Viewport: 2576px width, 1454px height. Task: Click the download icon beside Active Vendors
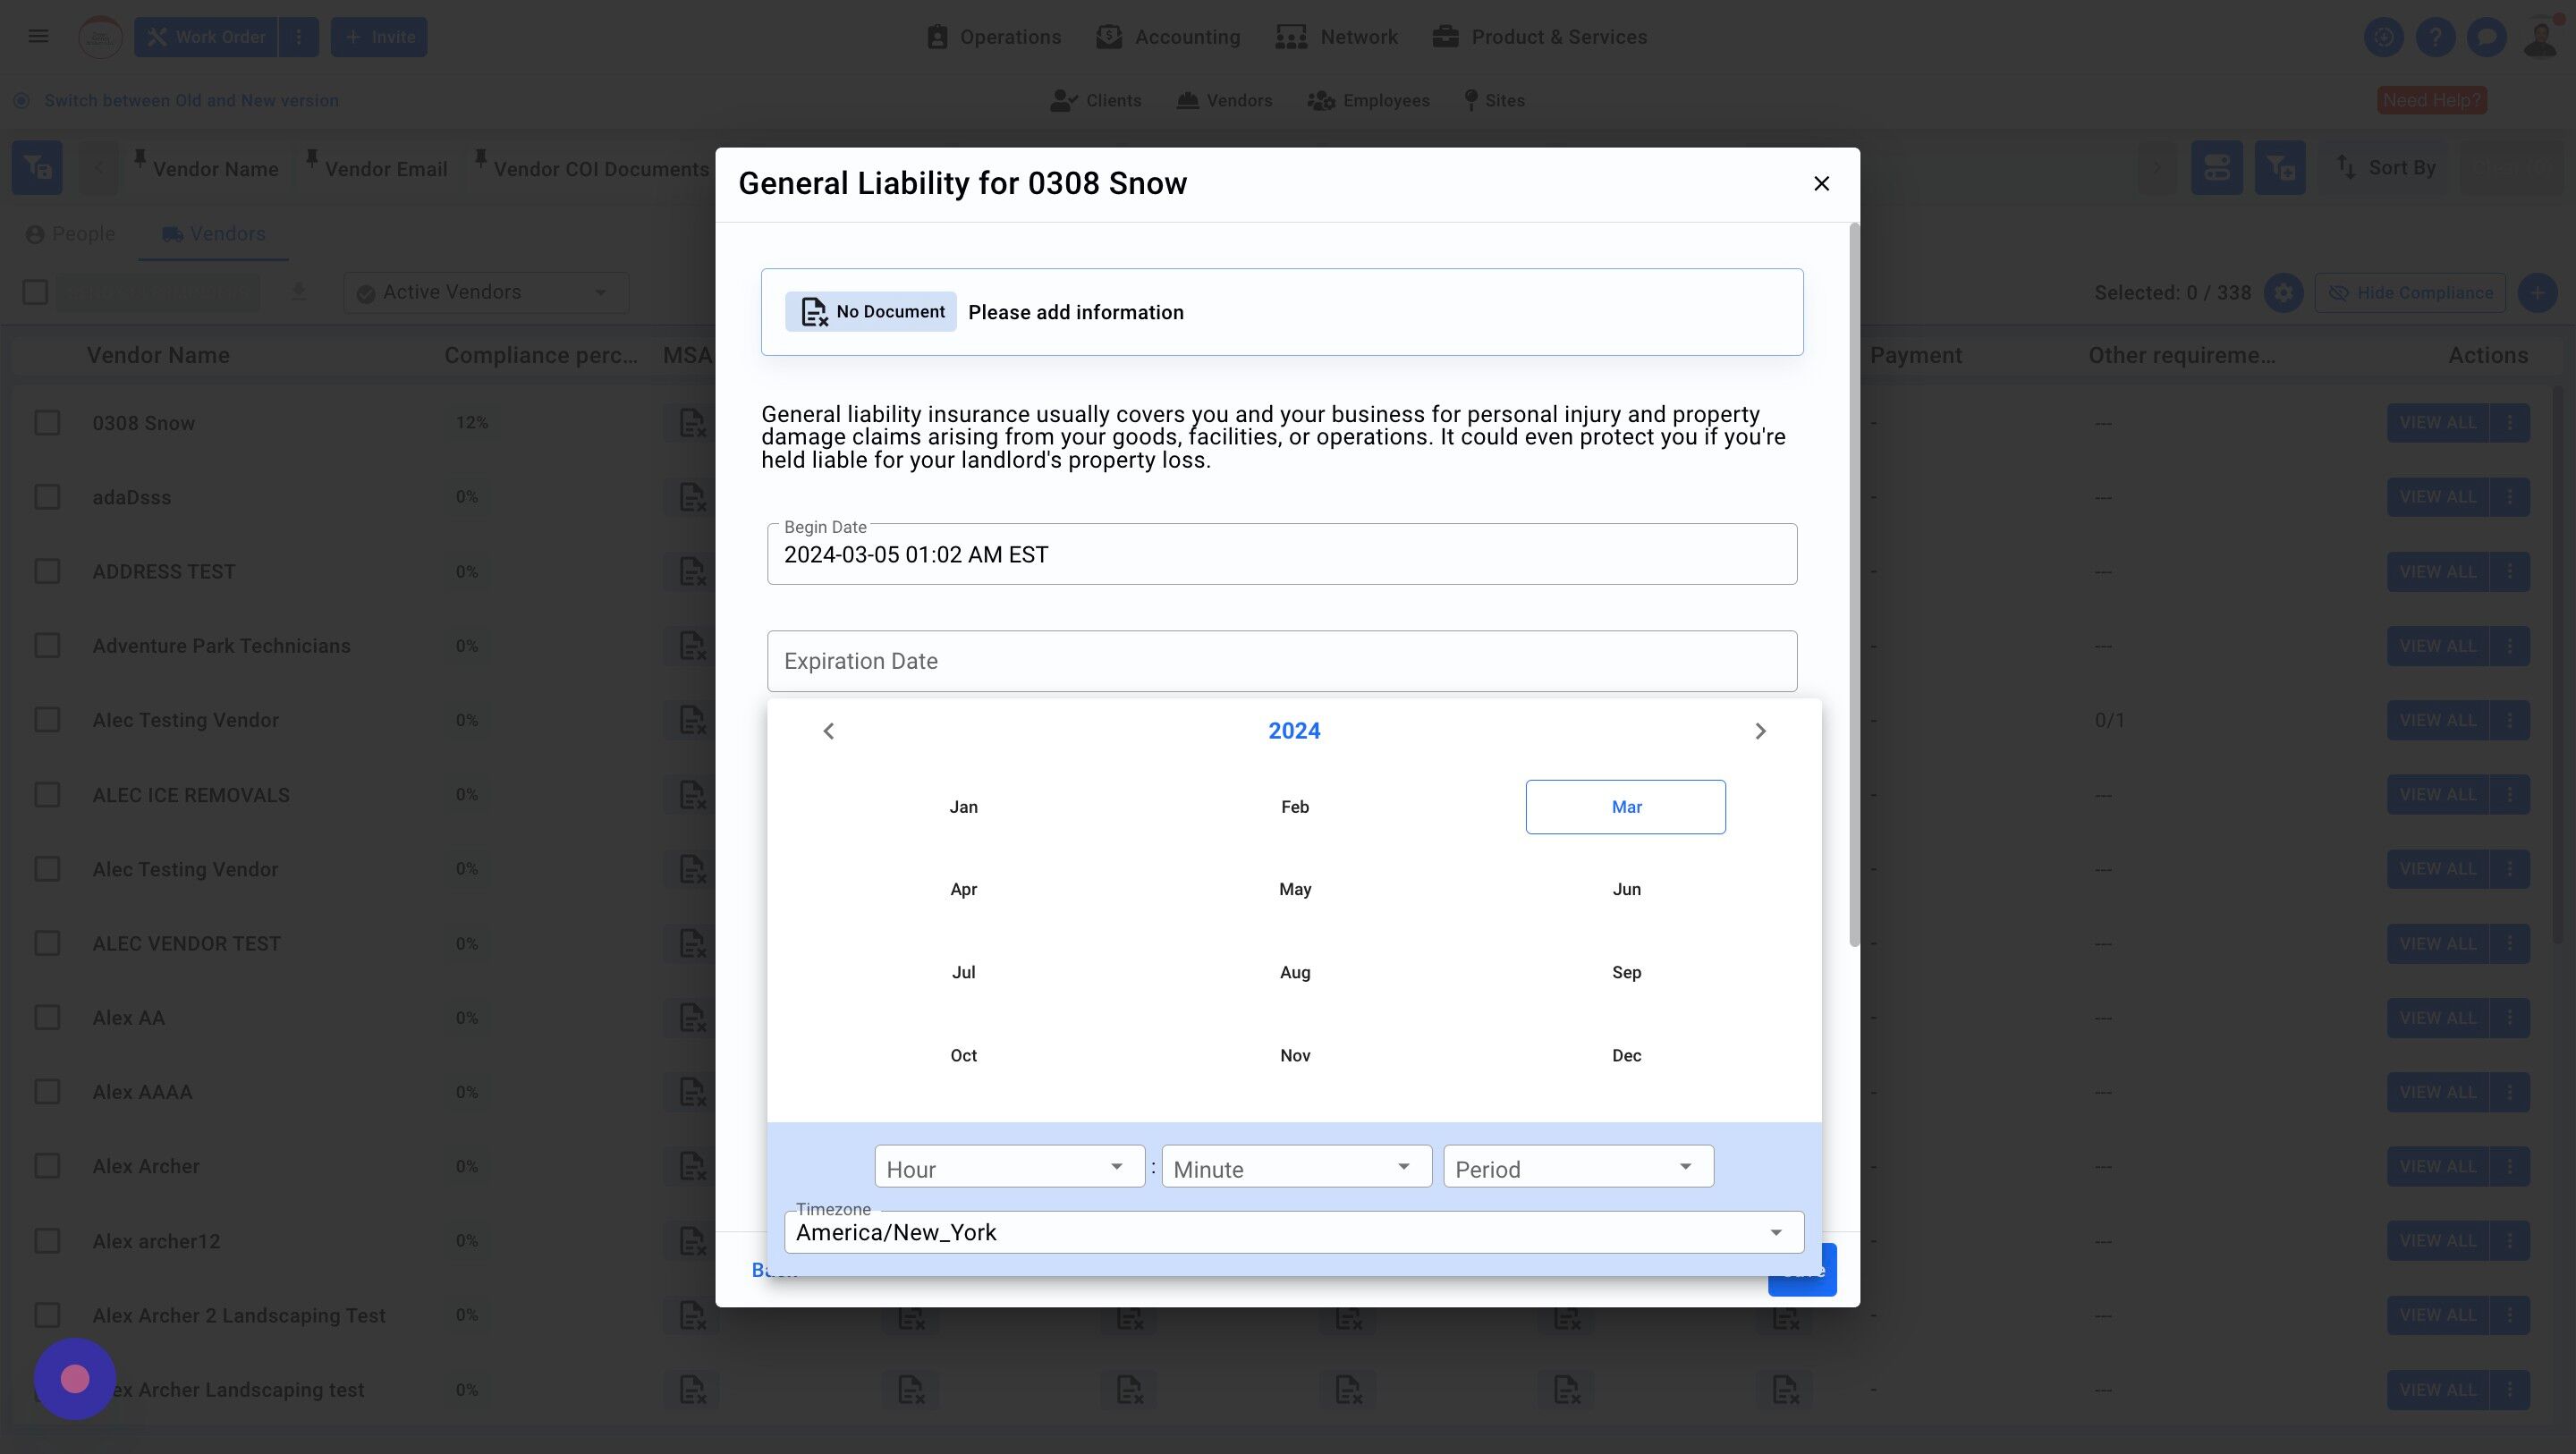click(x=298, y=292)
